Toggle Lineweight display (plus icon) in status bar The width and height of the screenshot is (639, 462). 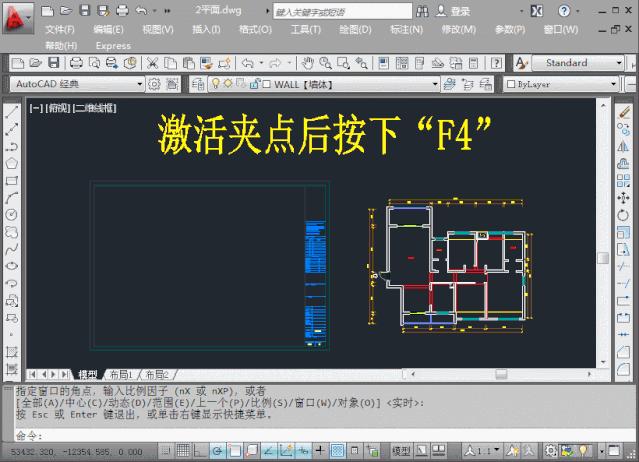click(x=320, y=451)
